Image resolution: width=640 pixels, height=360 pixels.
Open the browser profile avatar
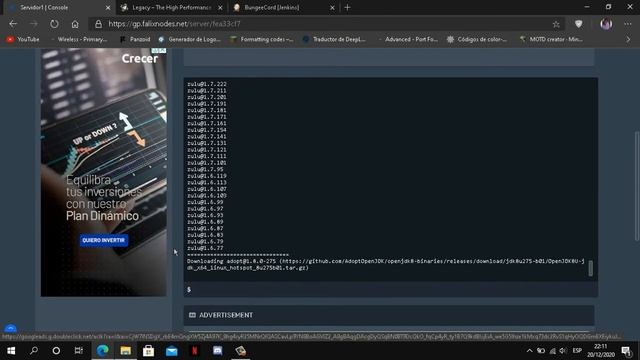[x=606, y=24]
